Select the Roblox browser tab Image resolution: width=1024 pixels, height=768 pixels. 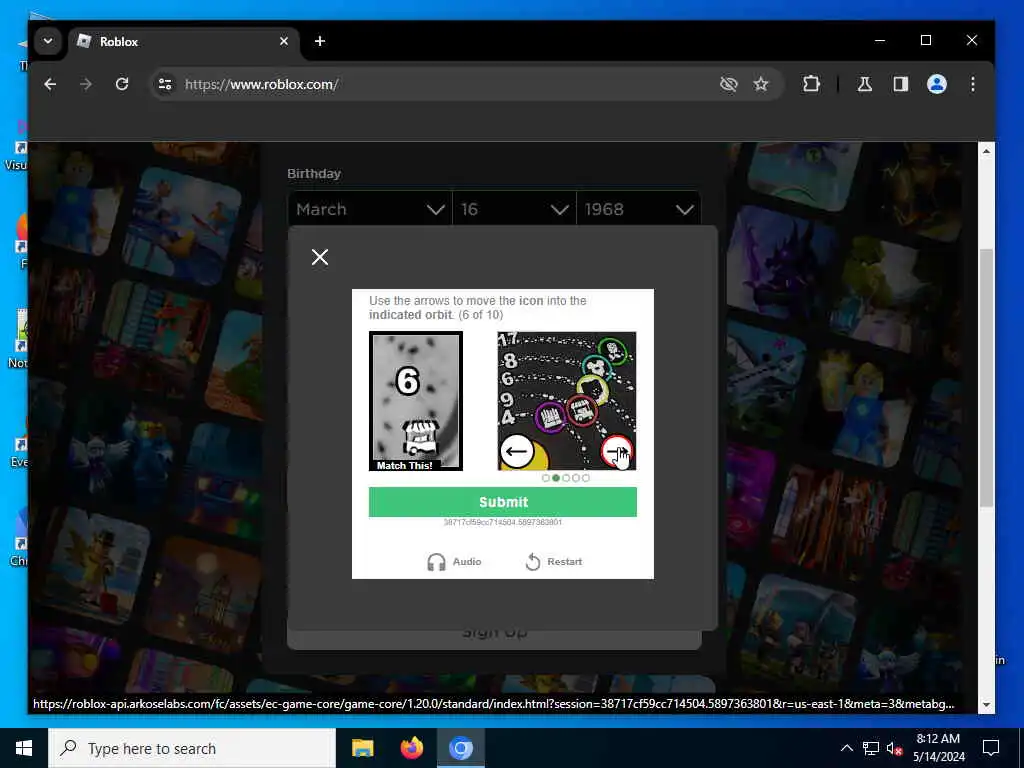point(183,41)
